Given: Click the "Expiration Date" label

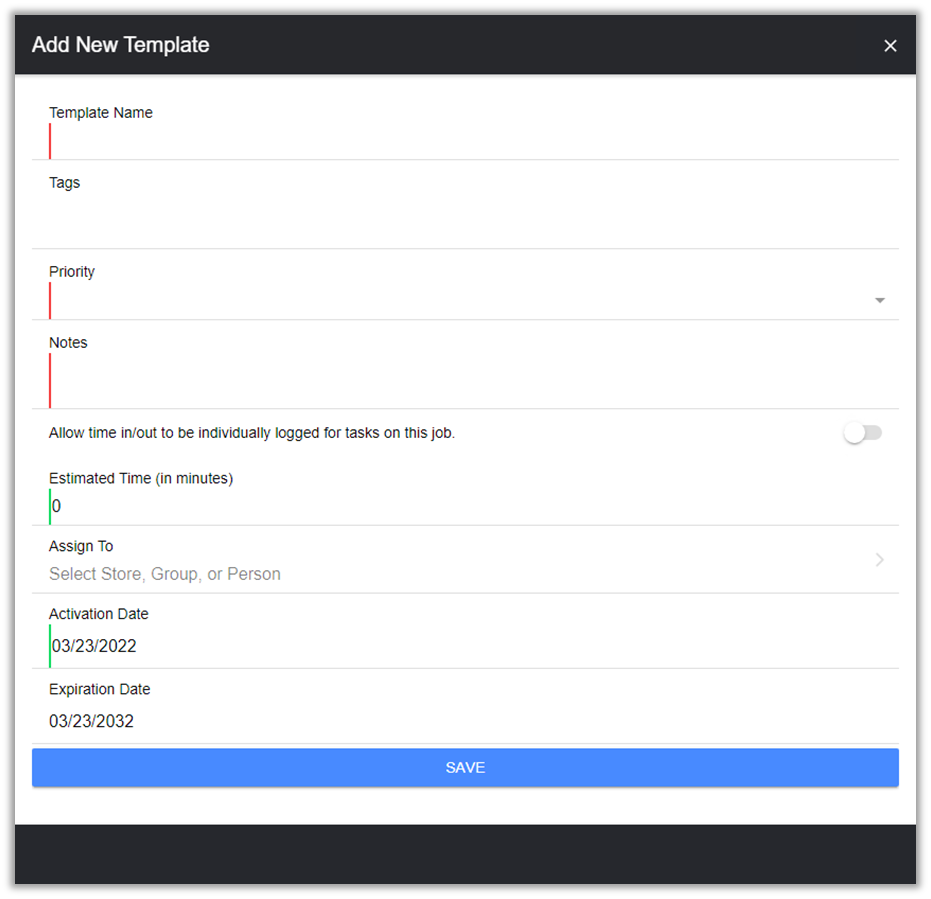Looking at the screenshot, I should 99,689.
